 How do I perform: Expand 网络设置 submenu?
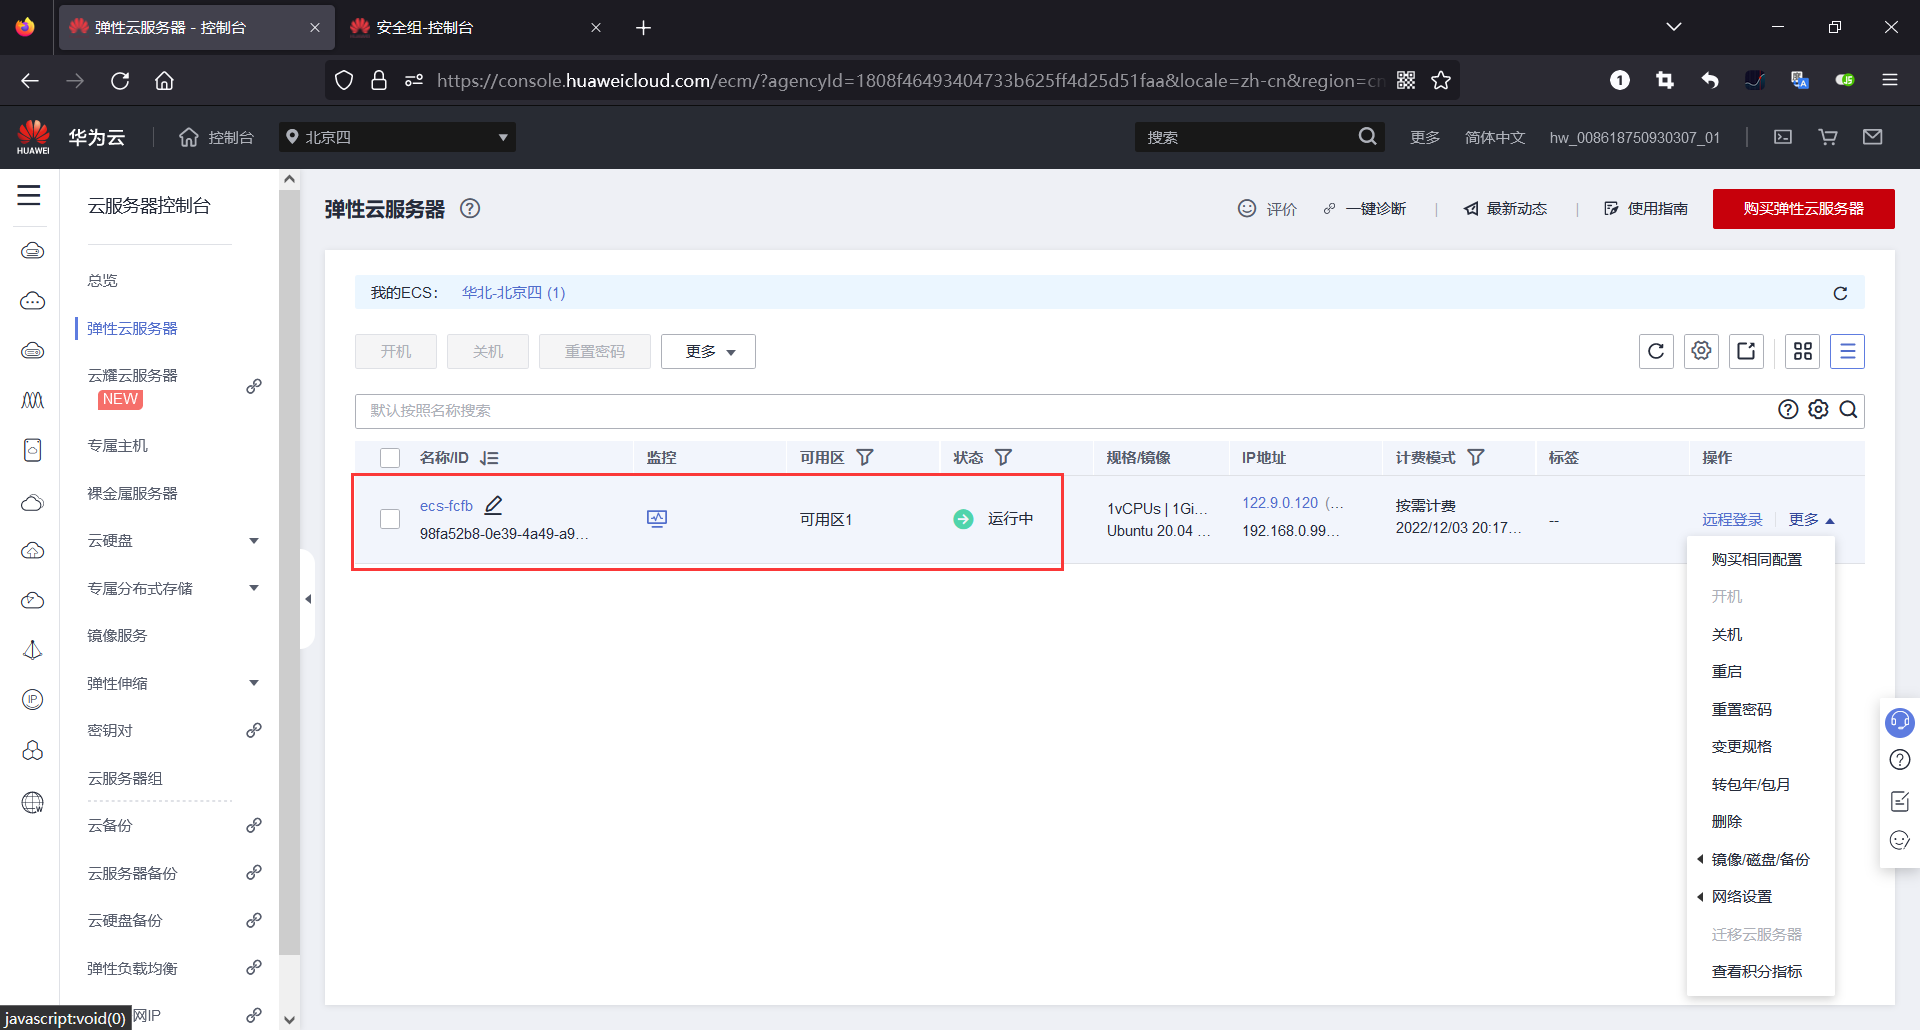tap(1741, 897)
